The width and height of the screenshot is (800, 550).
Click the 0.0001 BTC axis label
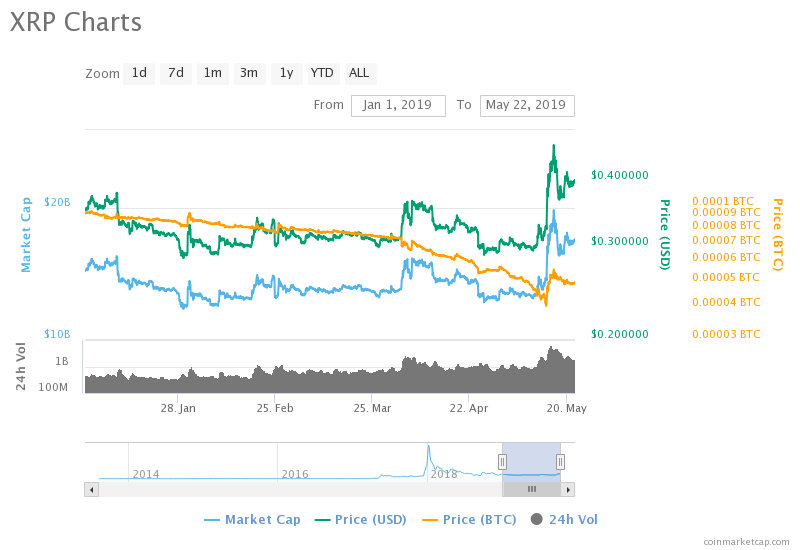(723, 201)
